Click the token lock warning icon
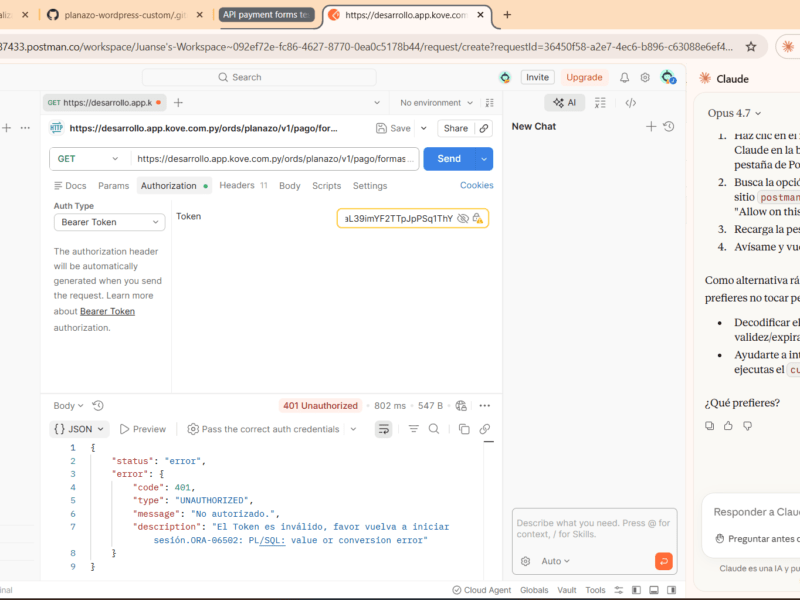Image resolution: width=800 pixels, height=600 pixels. (x=478, y=218)
